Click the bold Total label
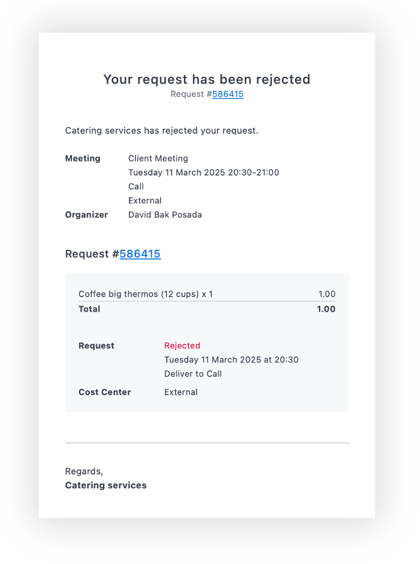 (89, 309)
